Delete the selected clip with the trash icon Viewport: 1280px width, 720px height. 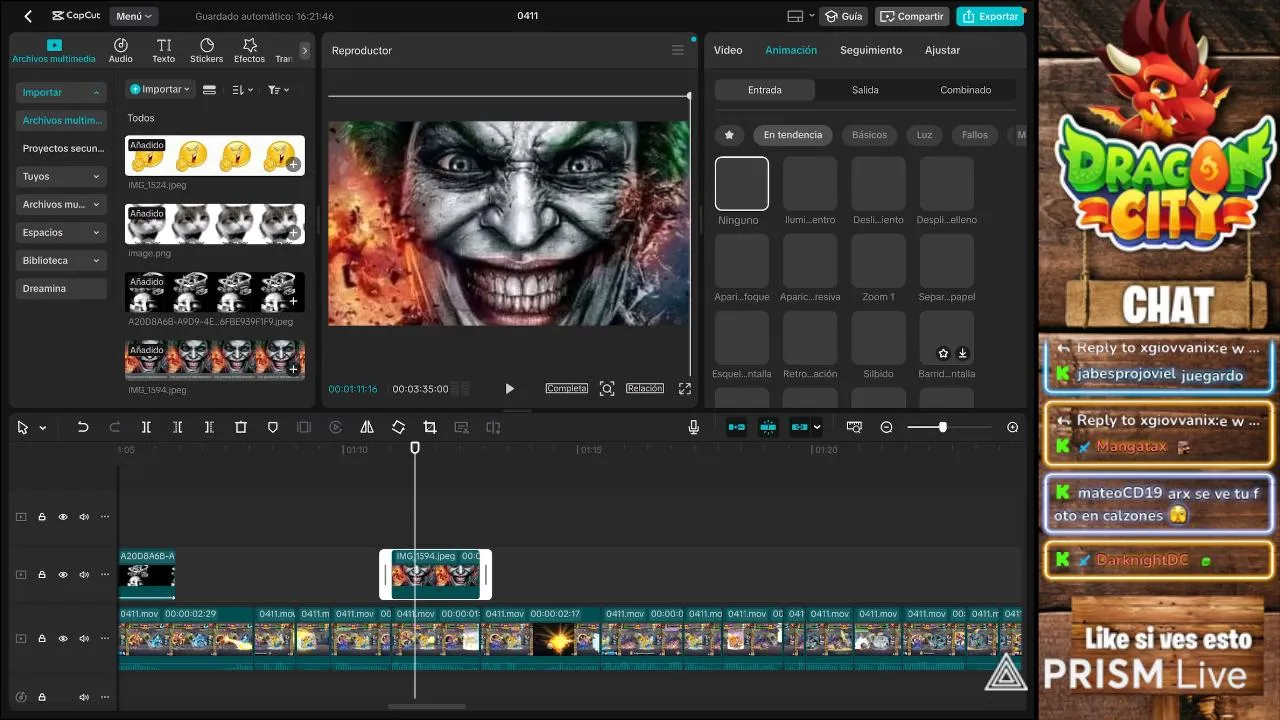pyautogui.click(x=241, y=427)
